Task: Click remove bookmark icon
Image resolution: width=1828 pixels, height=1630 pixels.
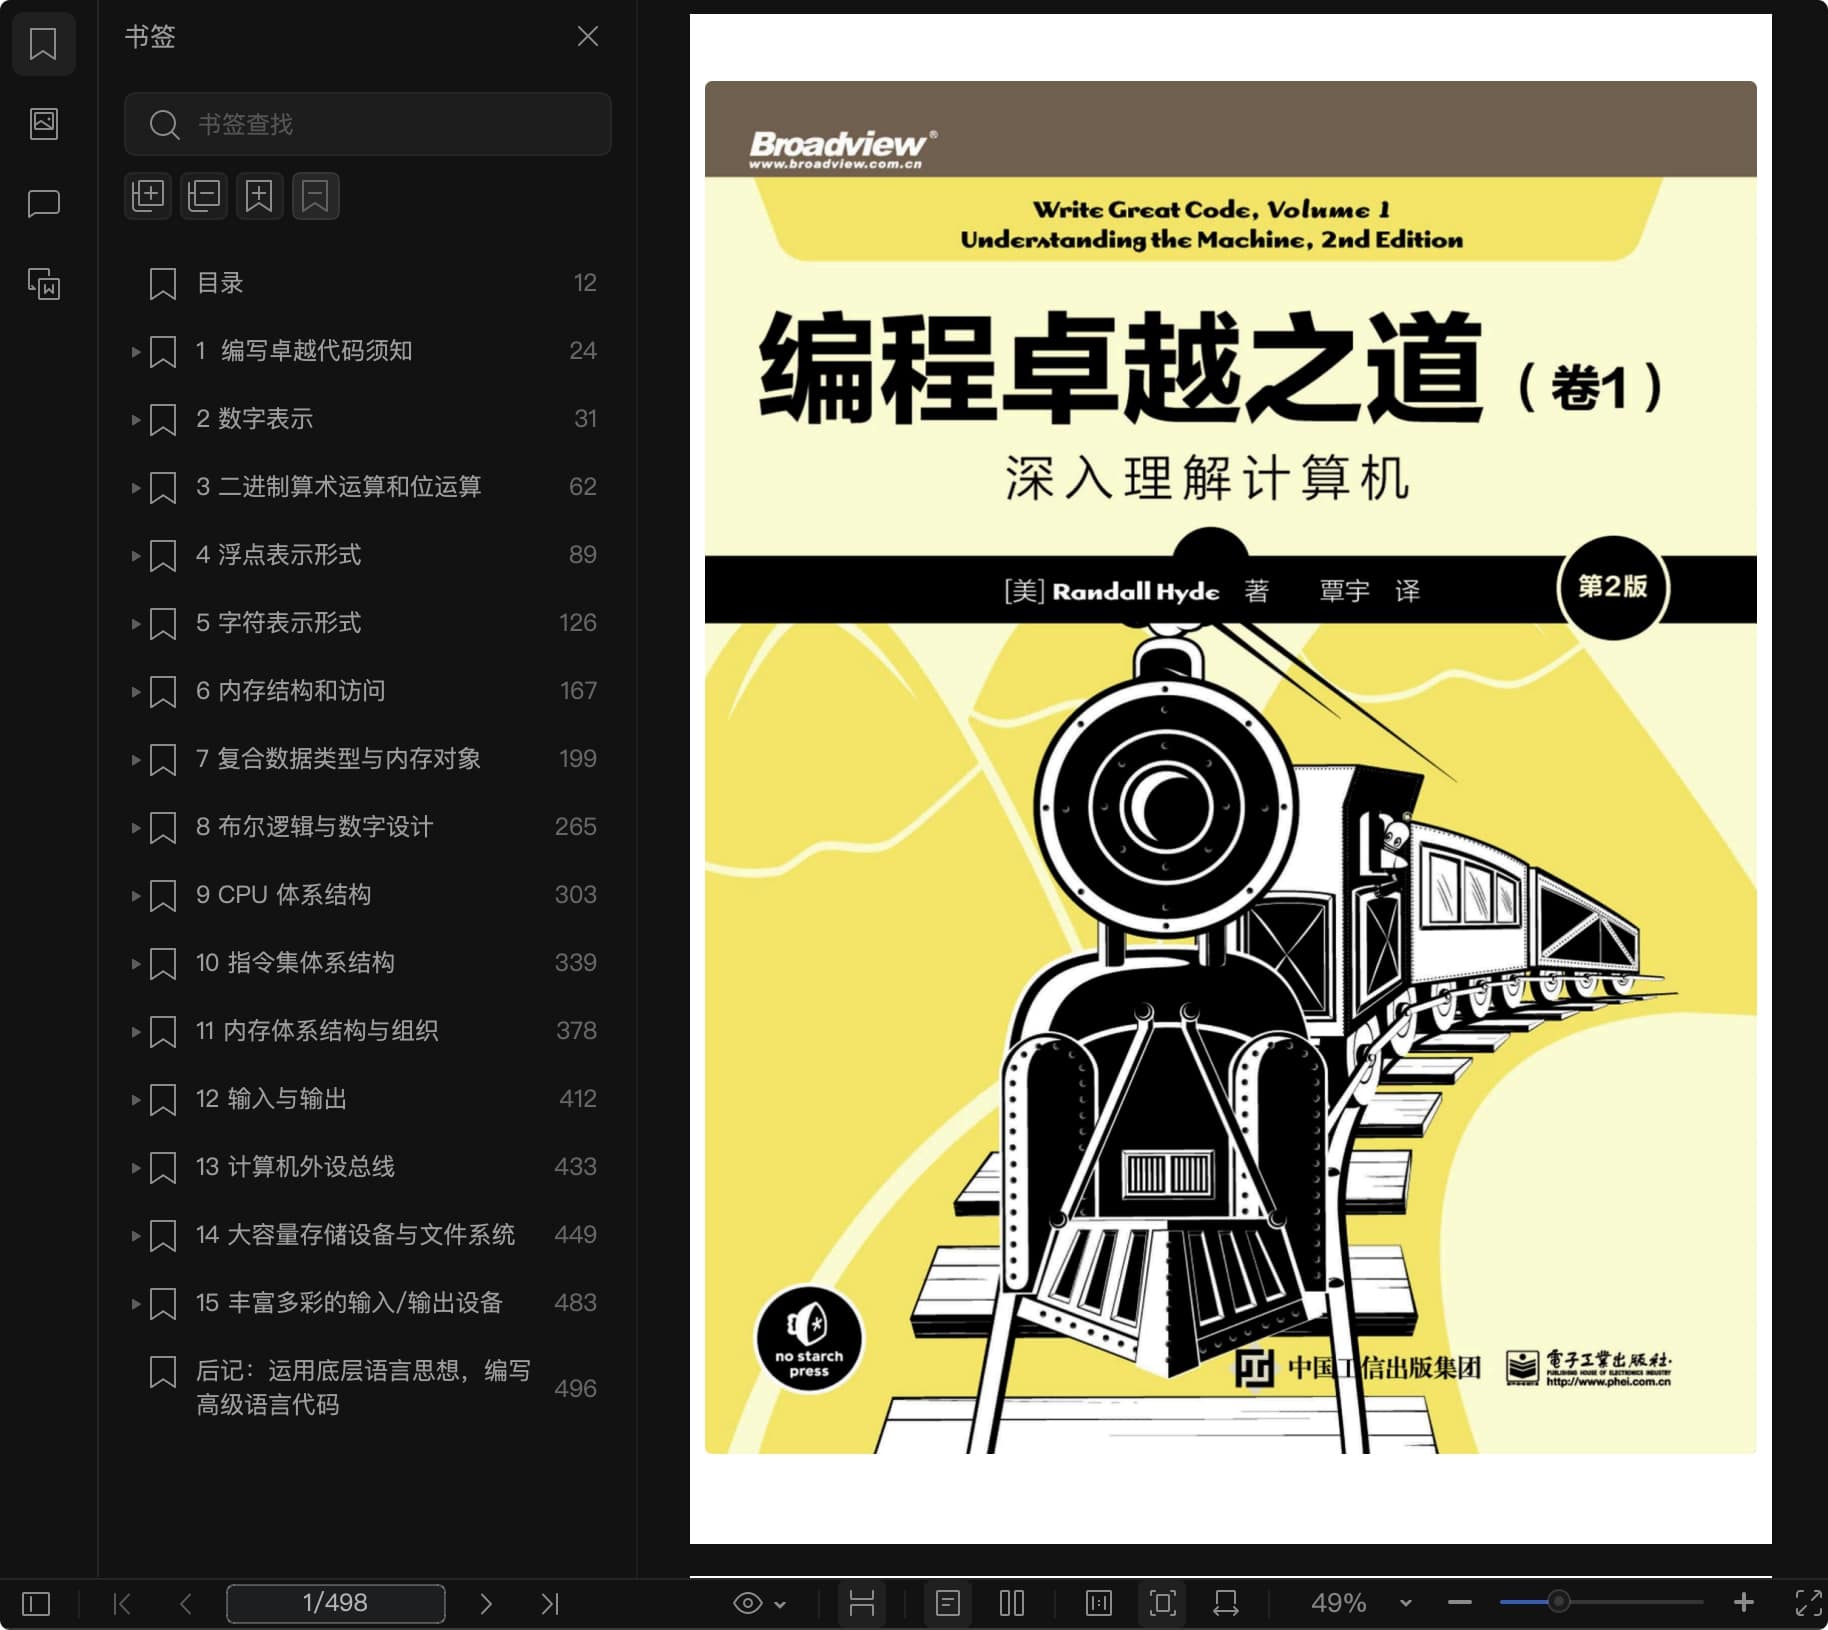Action: pos(316,195)
